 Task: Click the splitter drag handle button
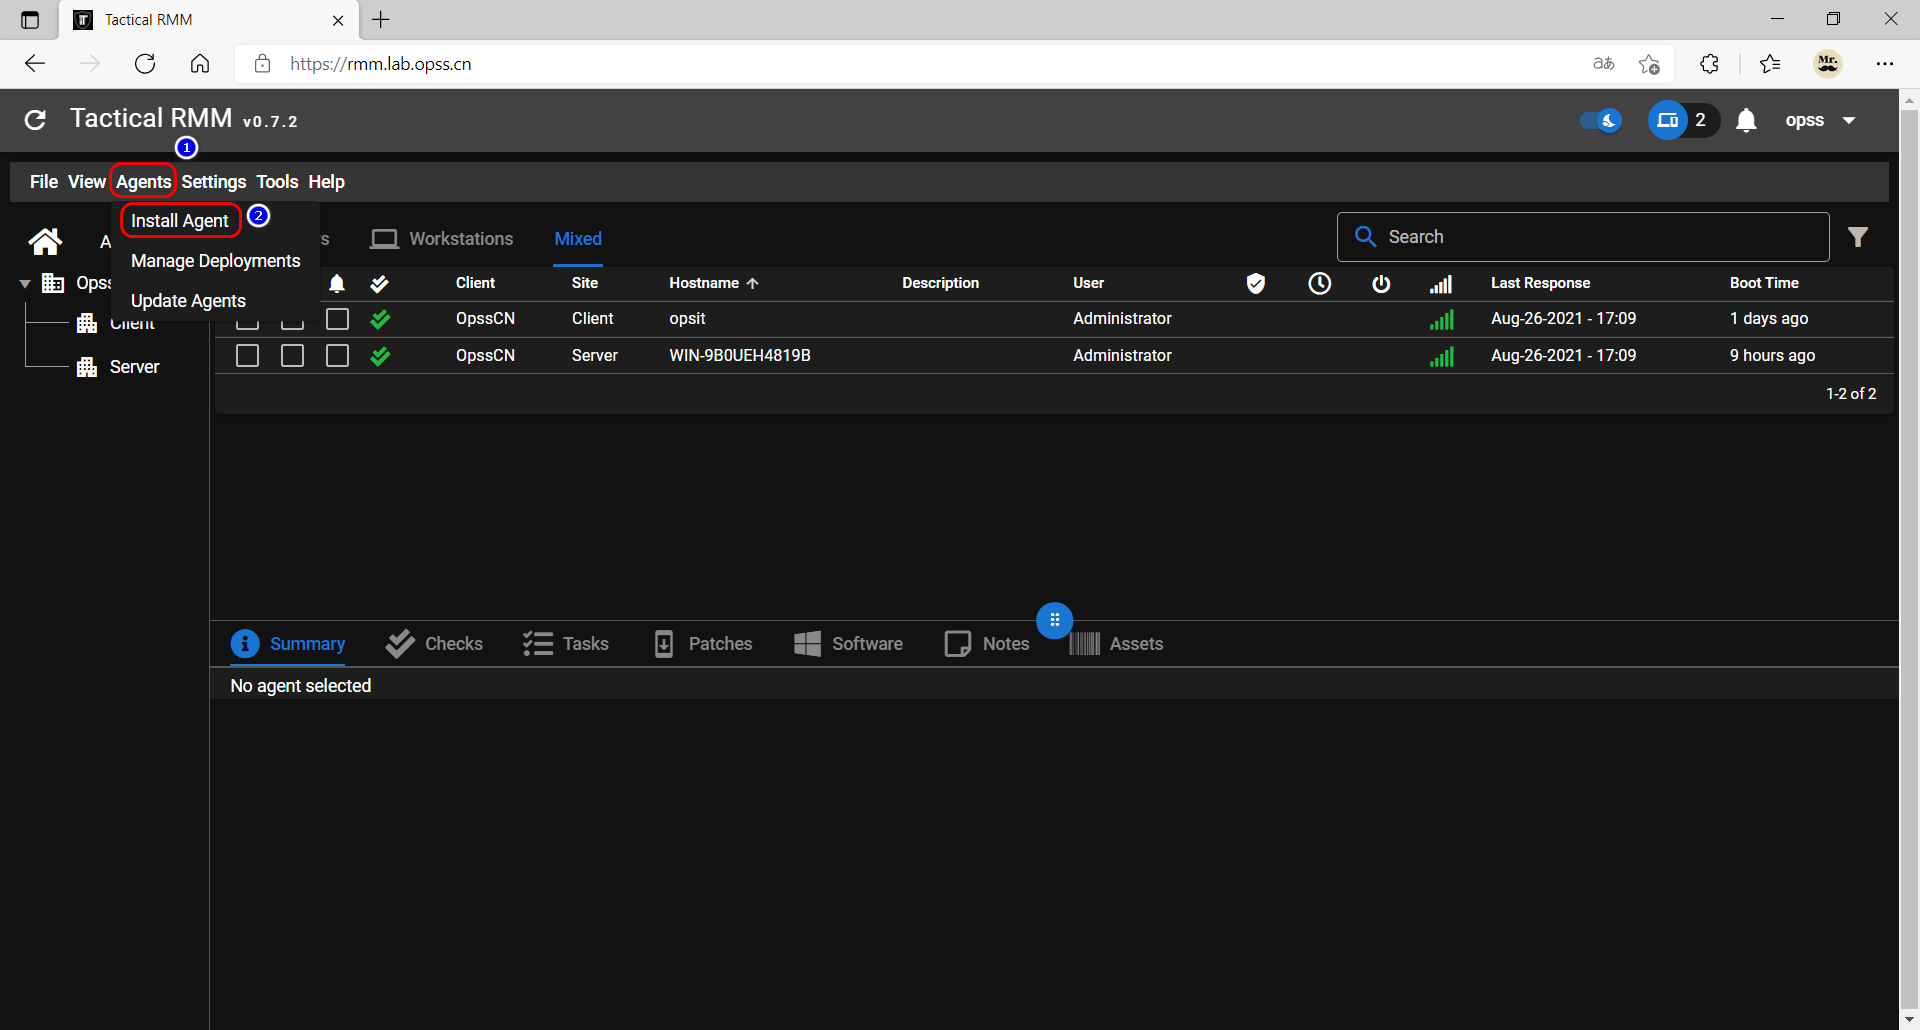[x=1054, y=621]
